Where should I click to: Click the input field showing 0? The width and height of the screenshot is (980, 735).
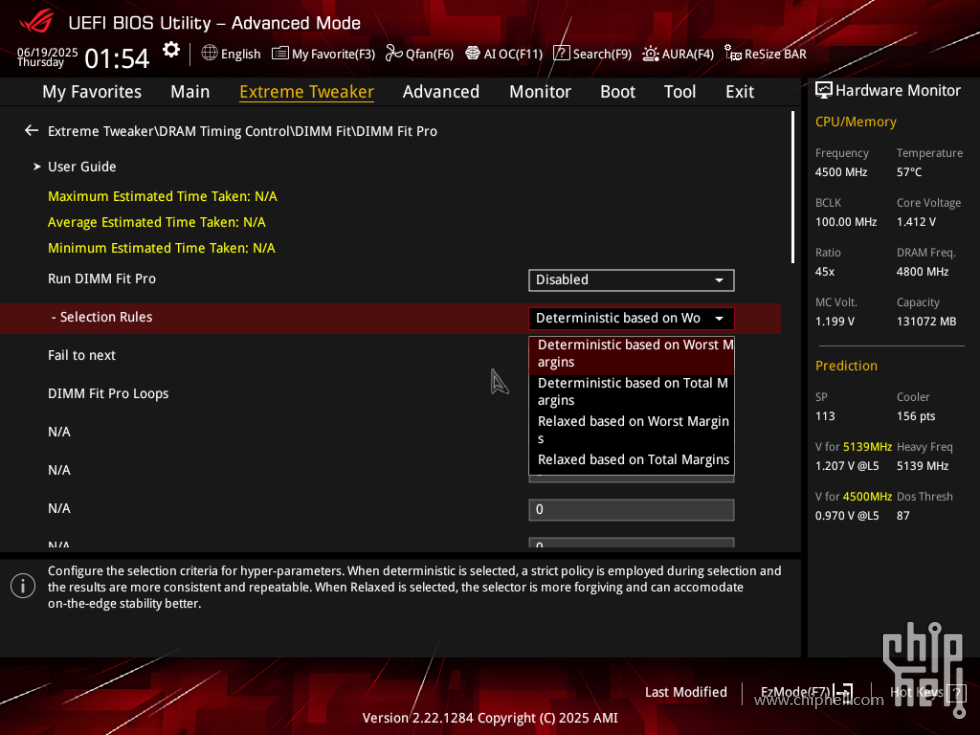tap(631, 510)
